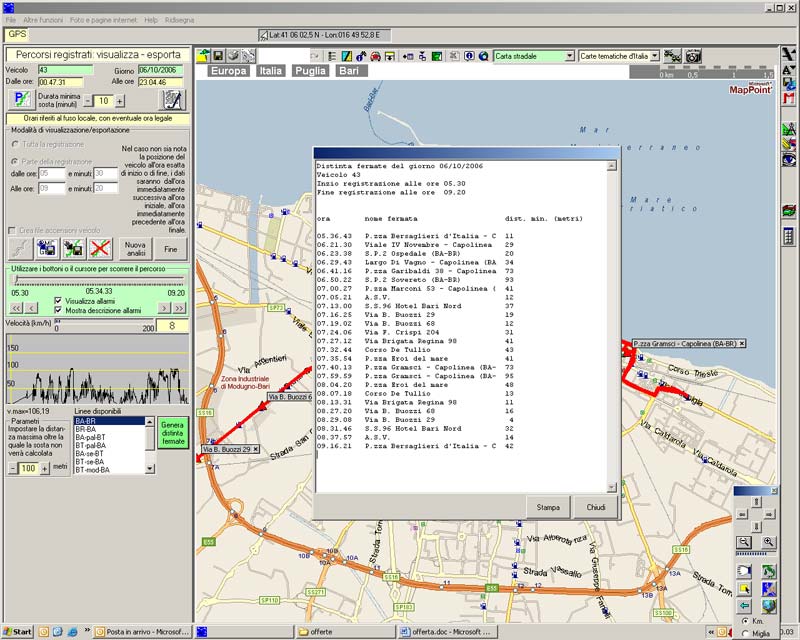Zoom in with the magnifier plus icon
The image size is (800, 640).
coord(768,543)
